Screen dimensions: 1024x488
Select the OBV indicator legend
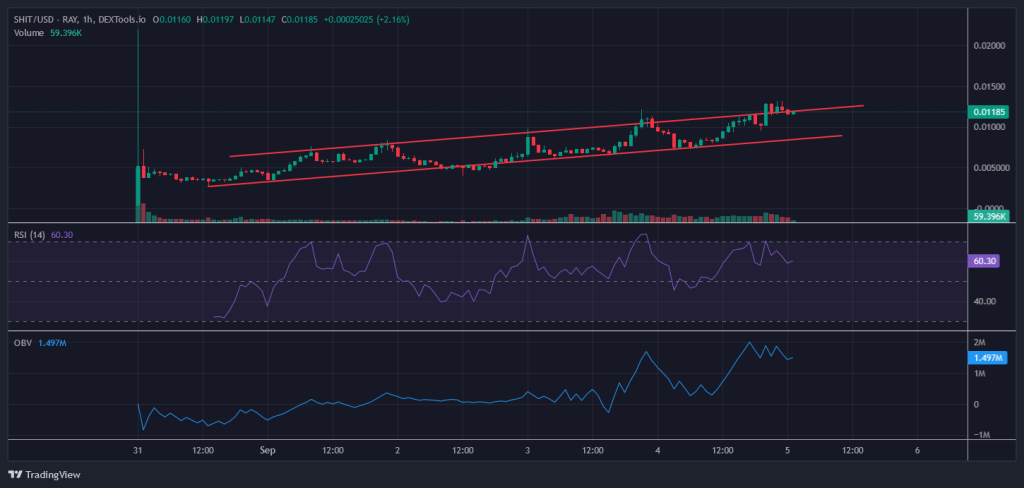[23, 343]
